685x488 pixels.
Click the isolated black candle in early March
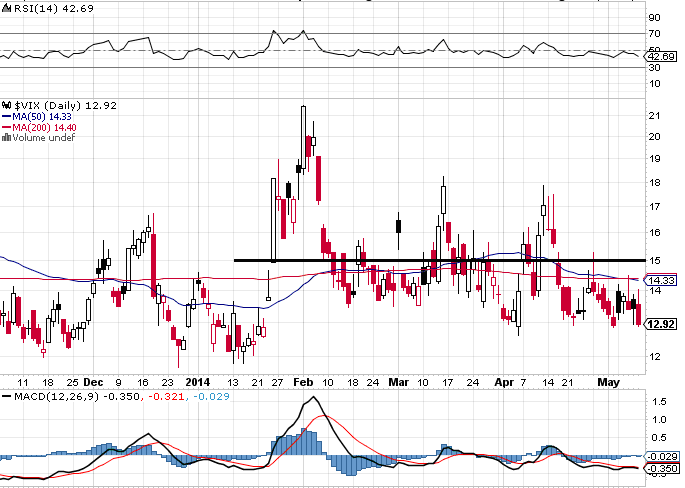[x=398, y=227]
